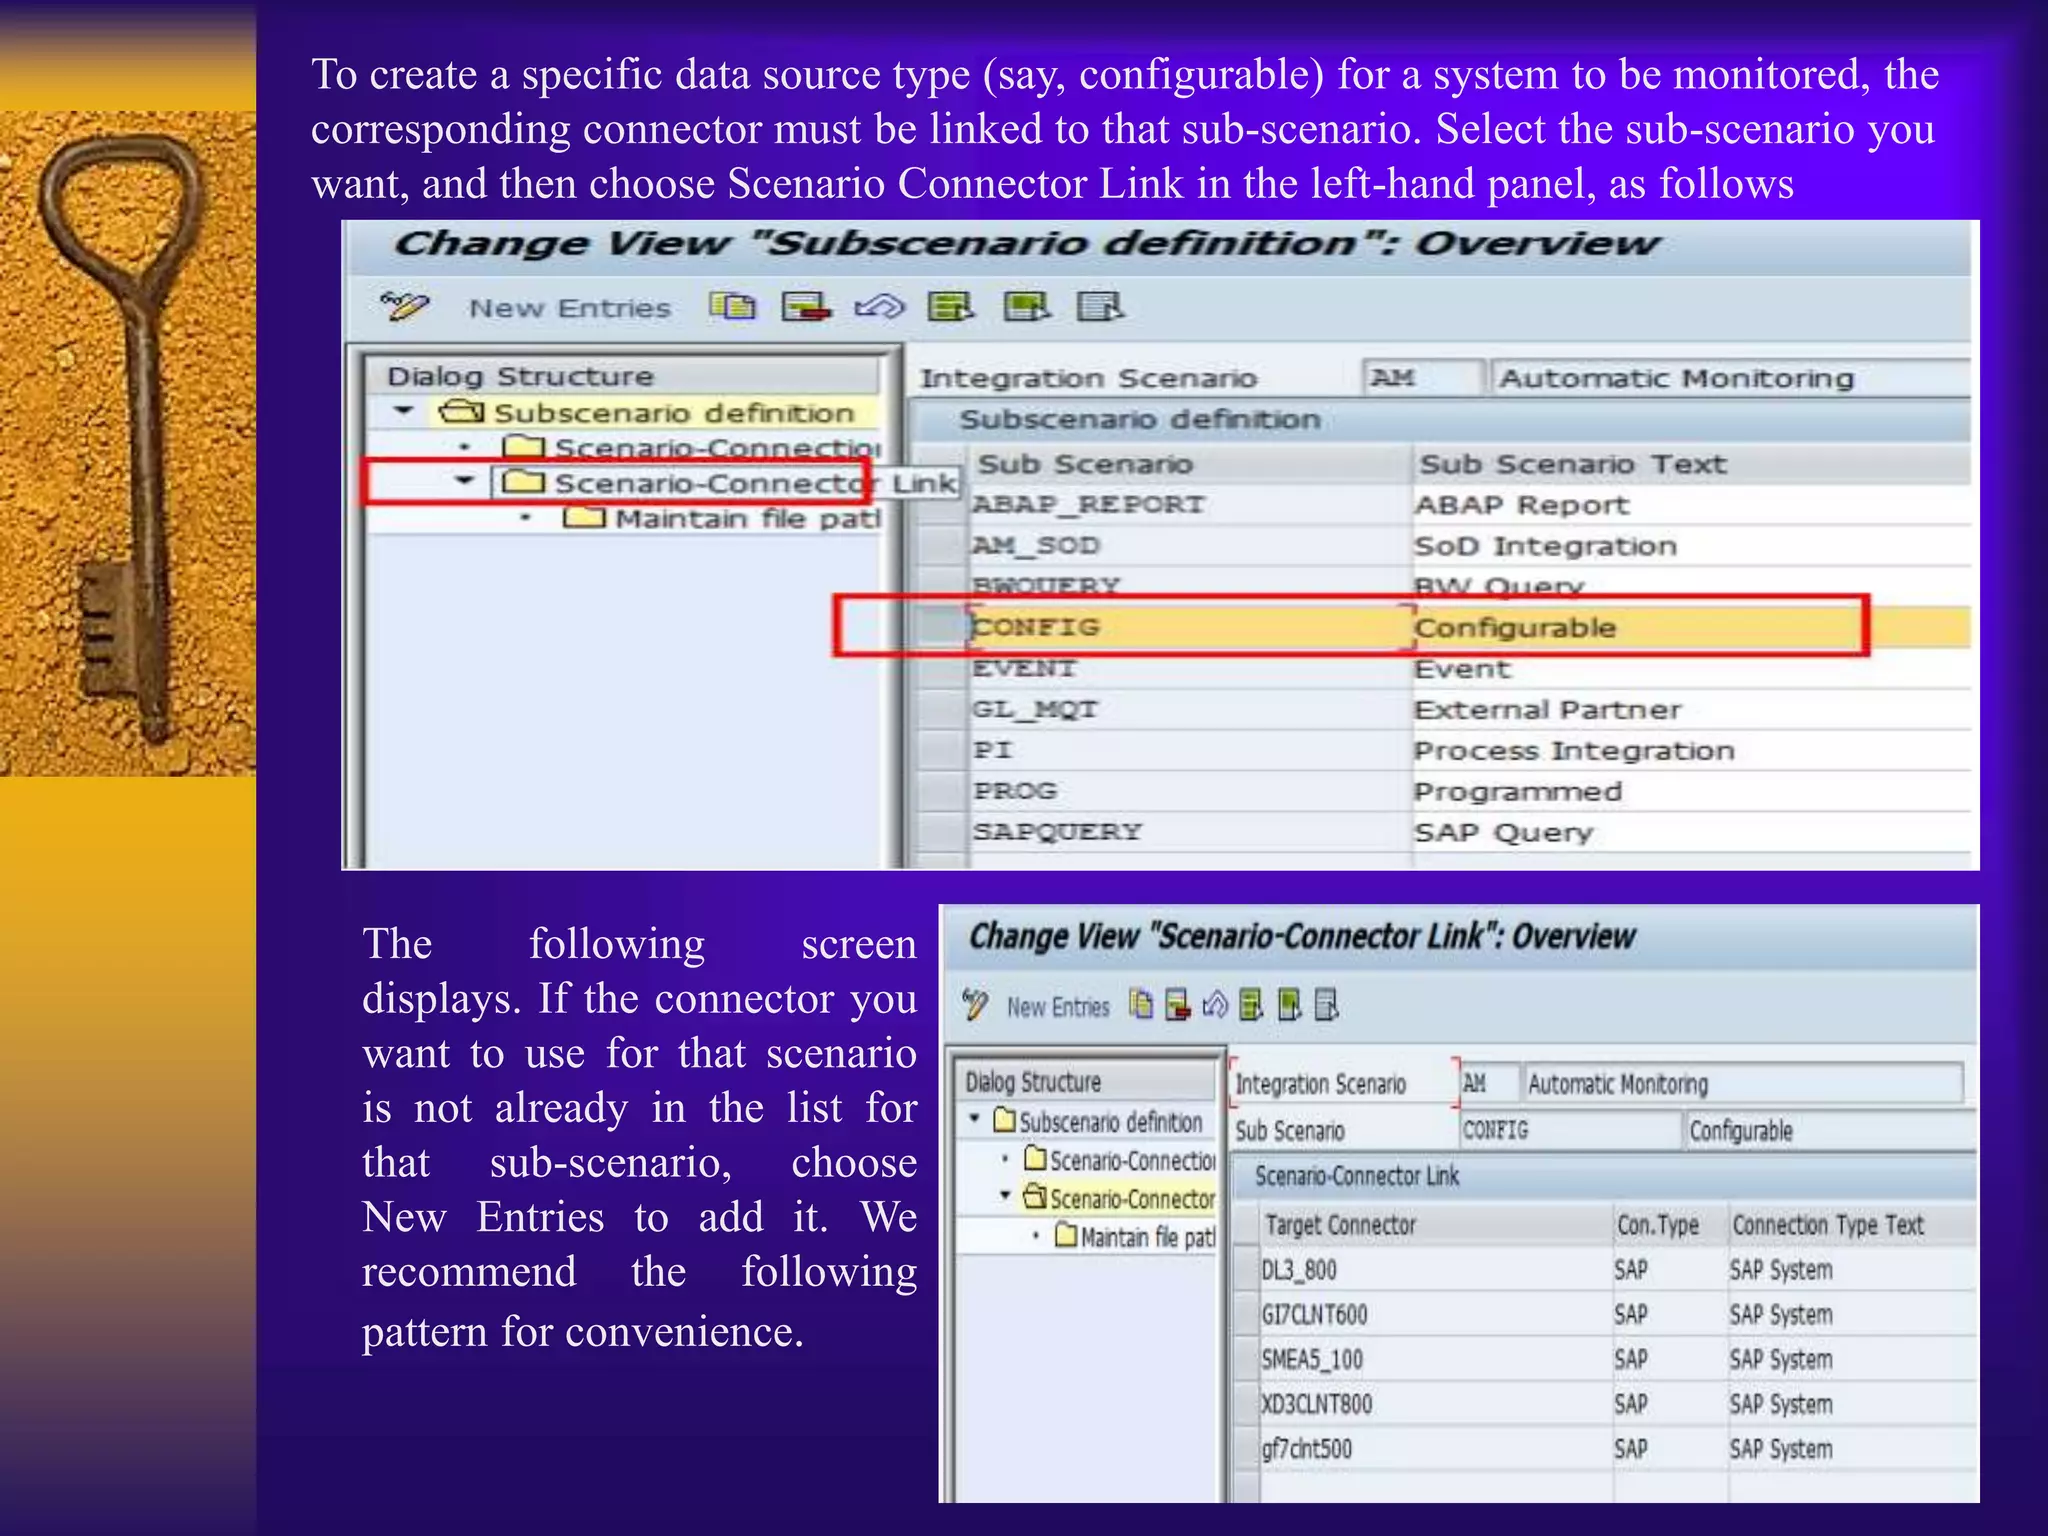Click New Entries in Subscenario definition toolbar
The height and width of the screenshot is (1536, 2048).
click(570, 308)
